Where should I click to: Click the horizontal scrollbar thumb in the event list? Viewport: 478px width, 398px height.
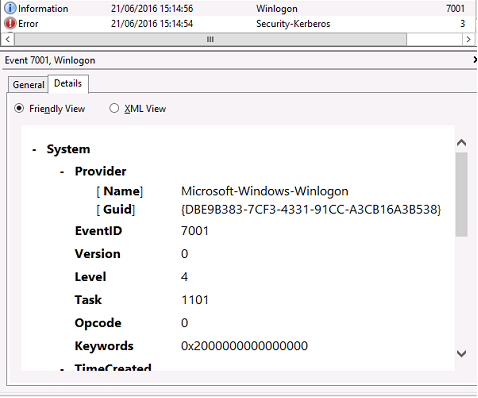(210, 39)
